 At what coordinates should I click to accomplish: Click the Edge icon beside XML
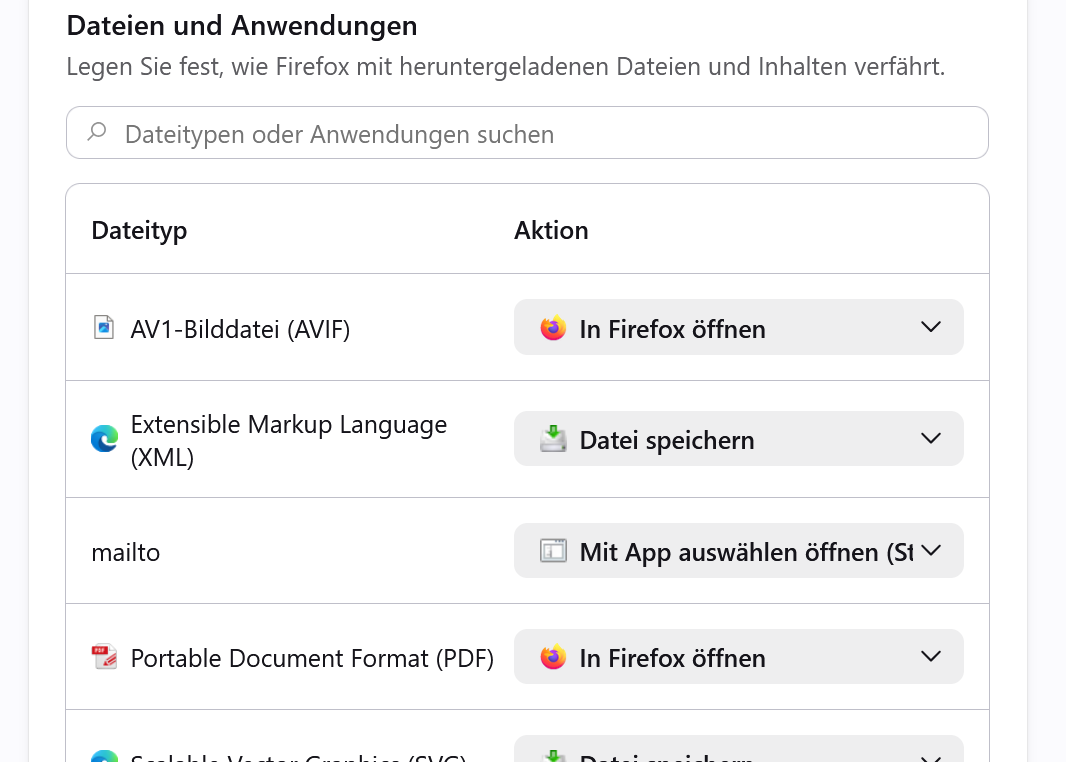105,439
